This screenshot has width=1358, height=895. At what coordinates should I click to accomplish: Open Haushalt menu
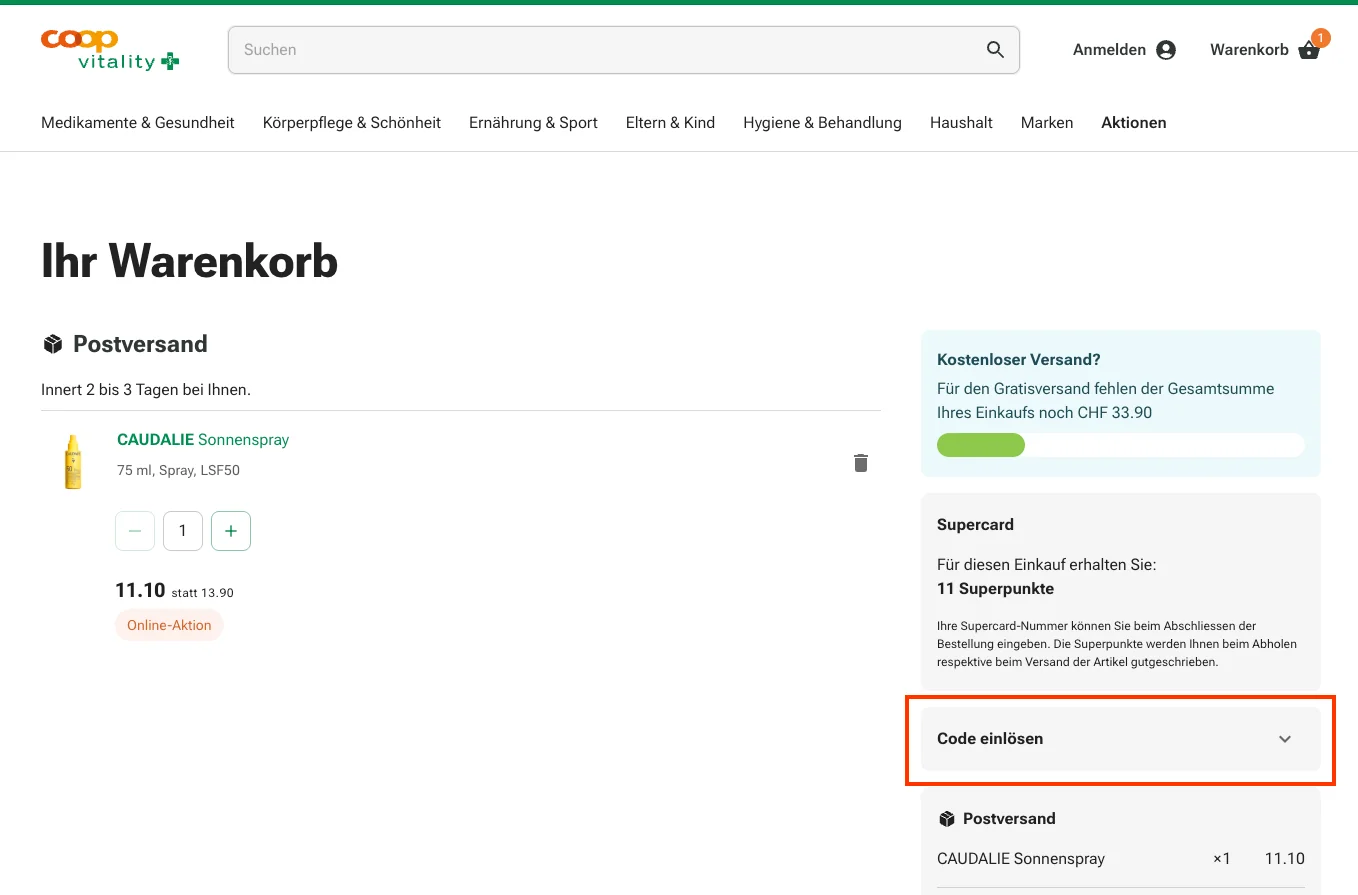(961, 123)
